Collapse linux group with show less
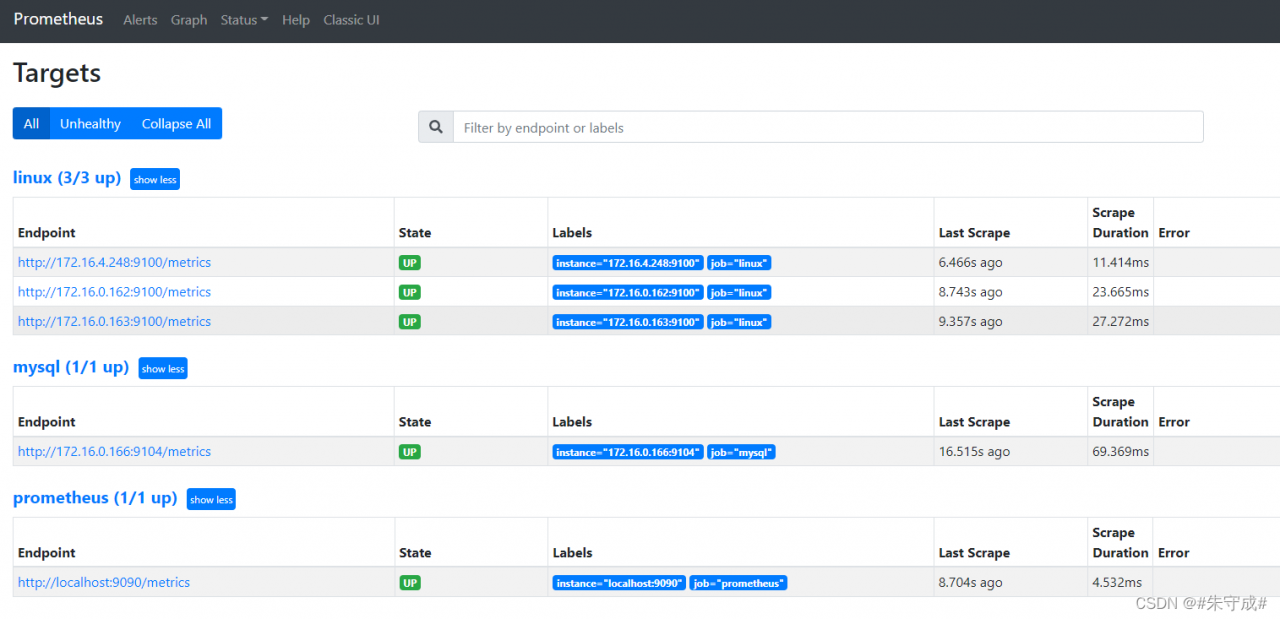 click(155, 180)
